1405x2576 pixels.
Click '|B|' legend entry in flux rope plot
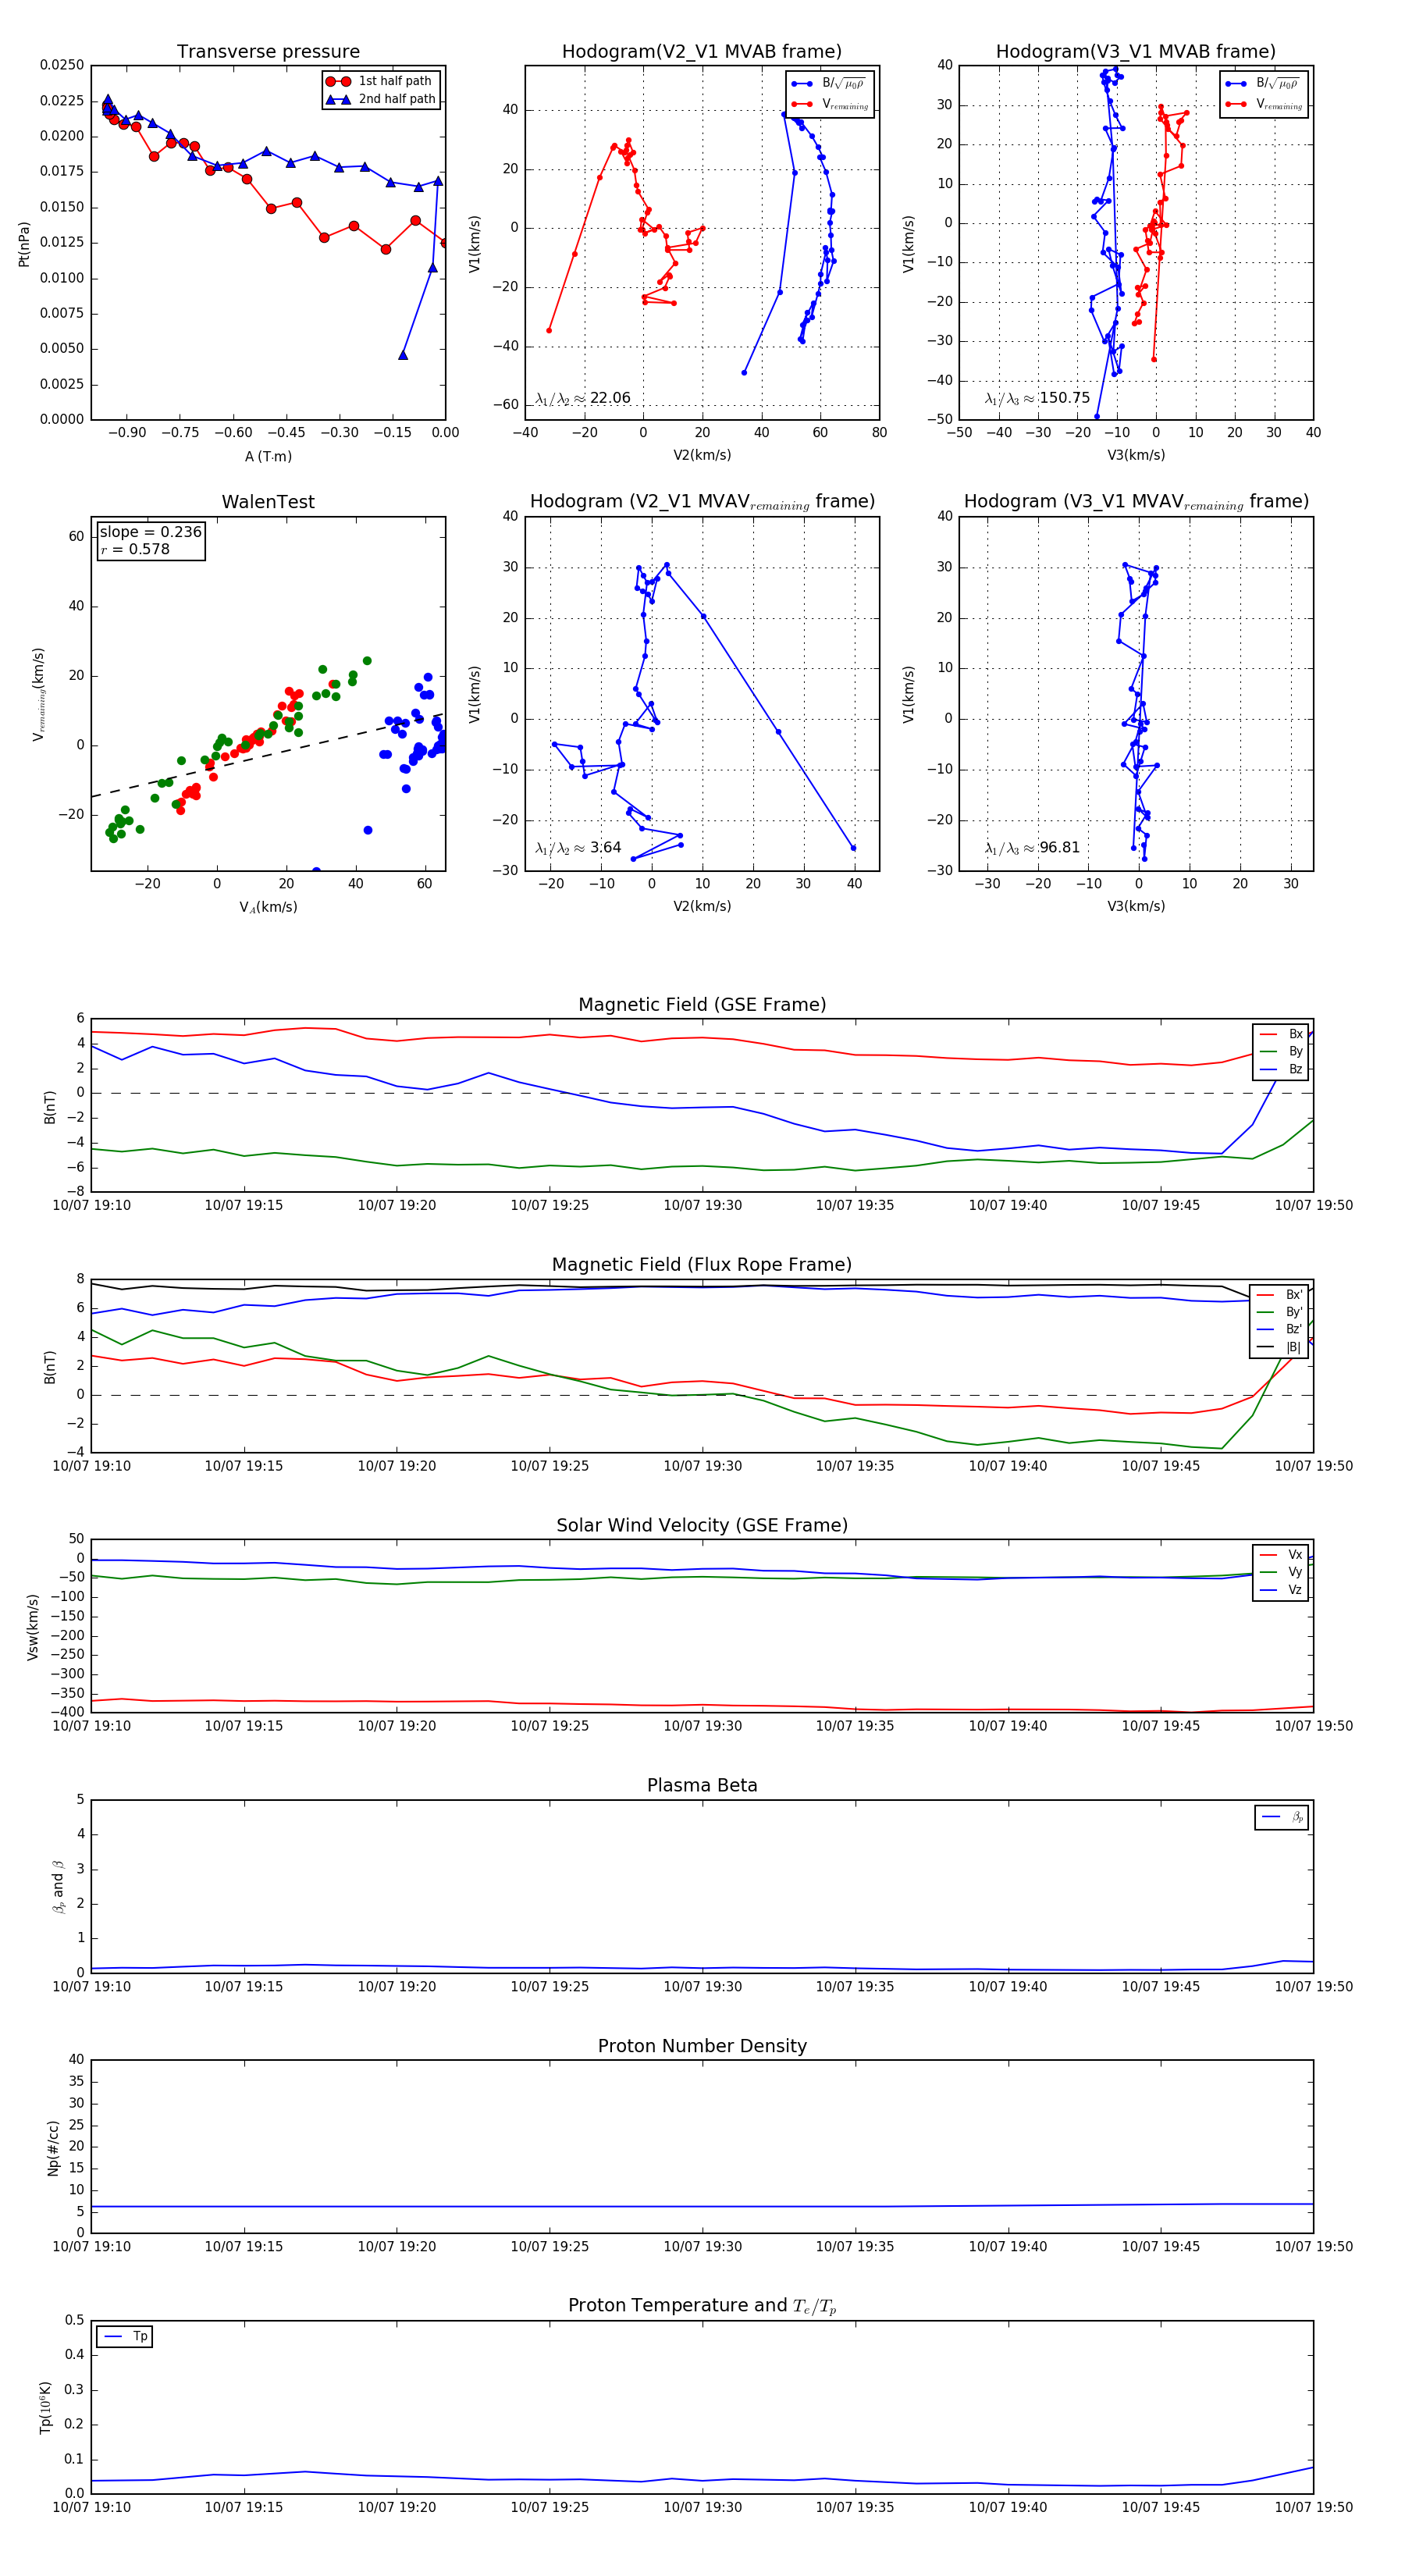1280,1347
